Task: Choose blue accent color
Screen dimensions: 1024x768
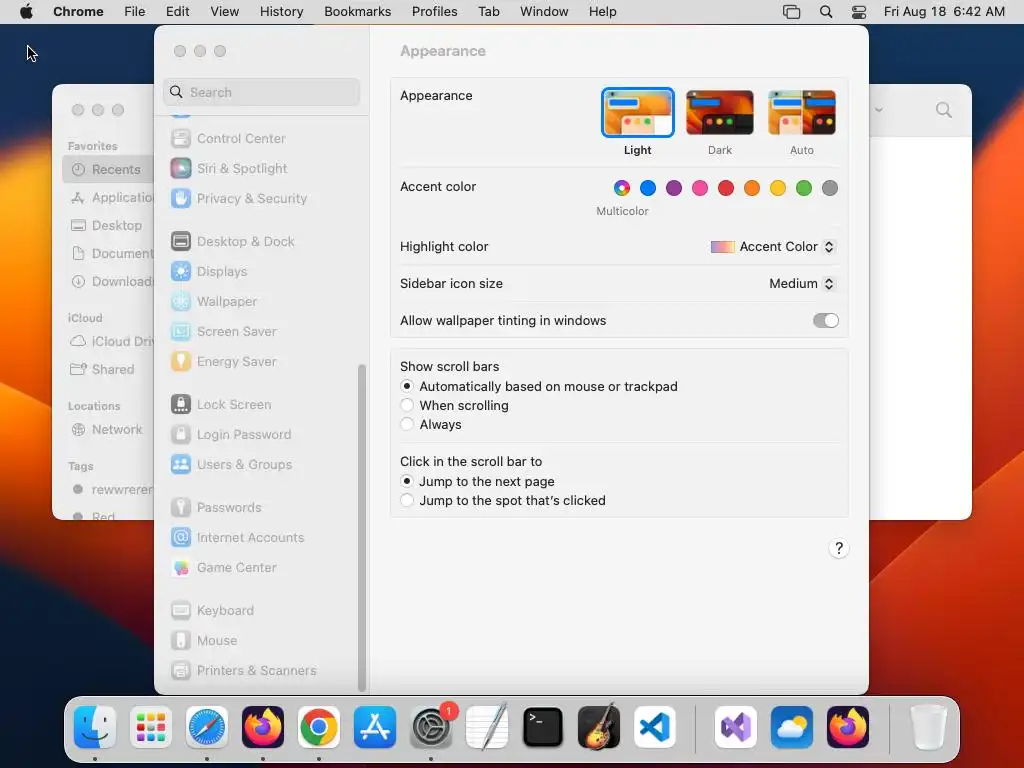Action: 648,188
